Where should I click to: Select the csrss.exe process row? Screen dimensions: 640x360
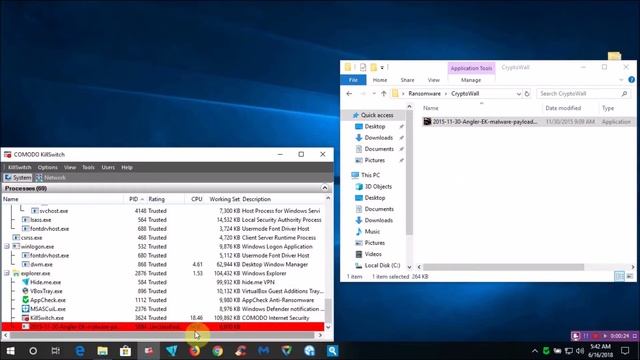pos(163,238)
